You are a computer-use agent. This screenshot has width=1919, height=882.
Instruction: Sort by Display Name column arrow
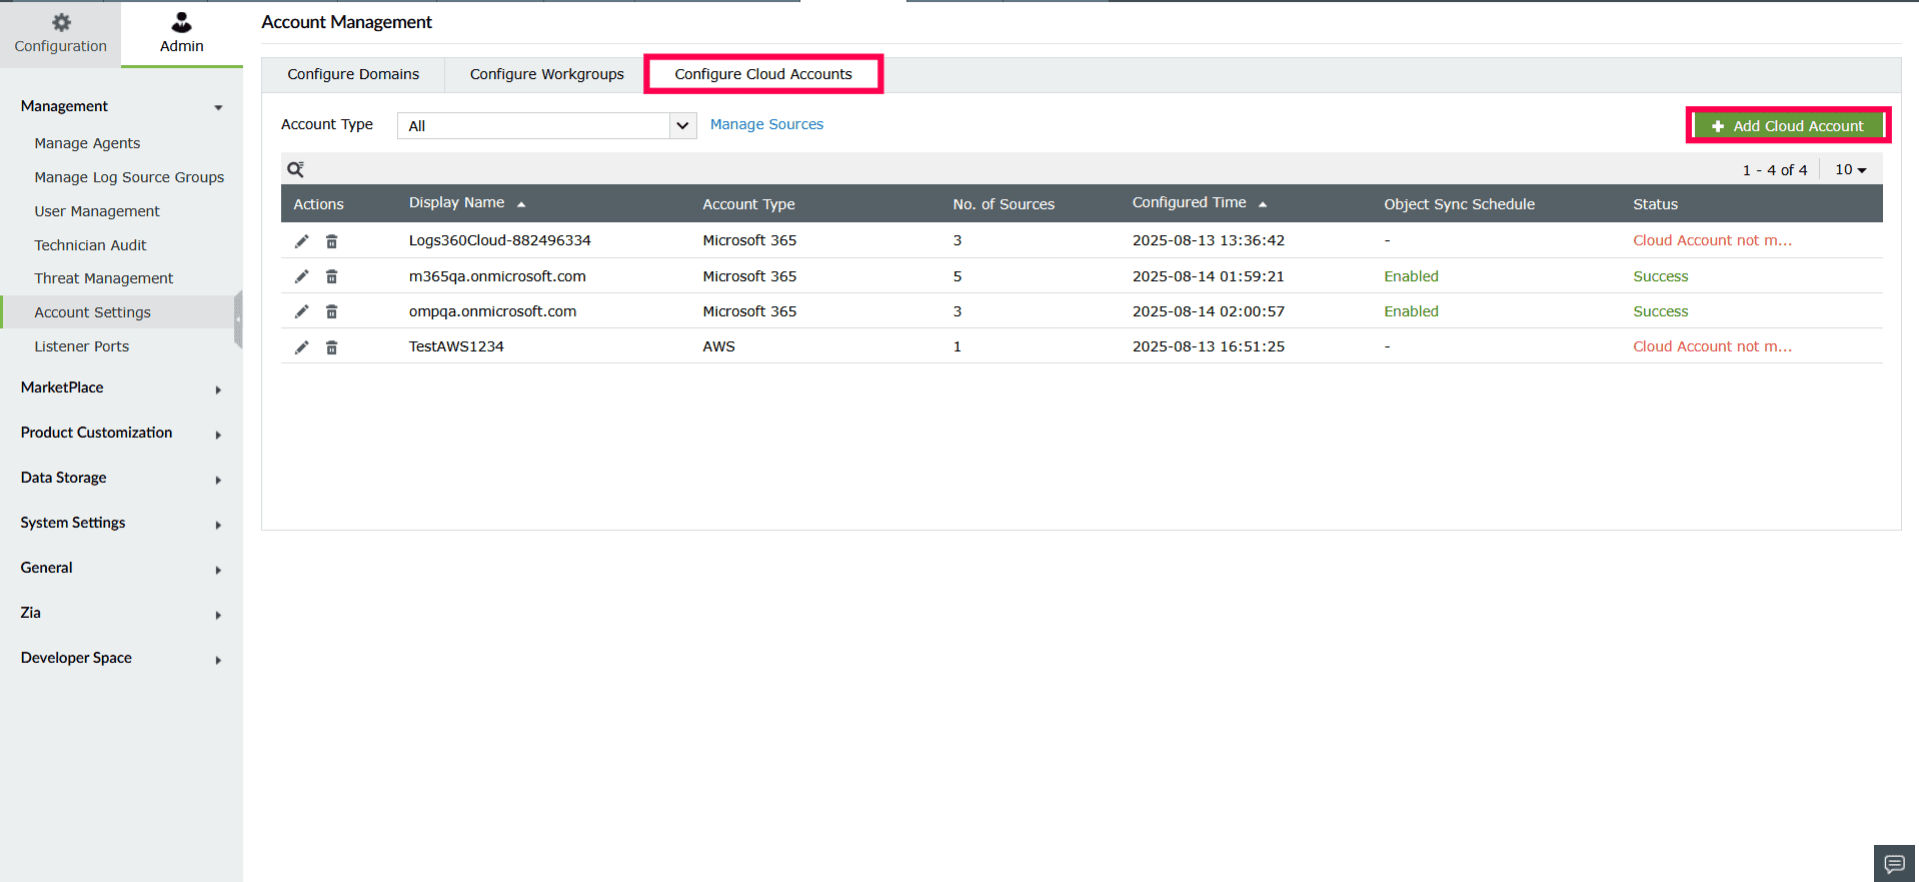coord(521,204)
